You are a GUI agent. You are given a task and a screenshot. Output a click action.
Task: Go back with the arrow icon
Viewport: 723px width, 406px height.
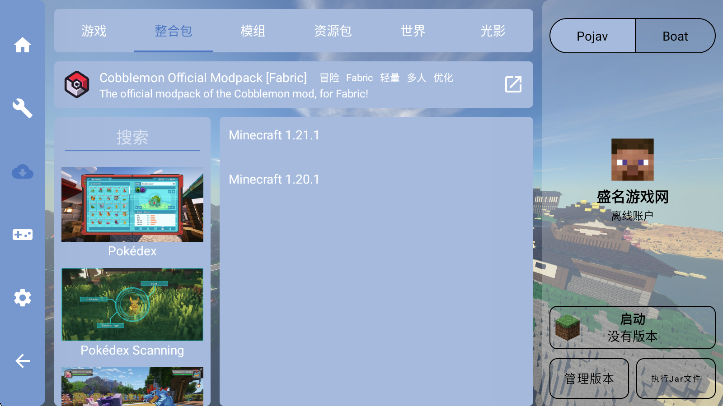pyautogui.click(x=22, y=361)
